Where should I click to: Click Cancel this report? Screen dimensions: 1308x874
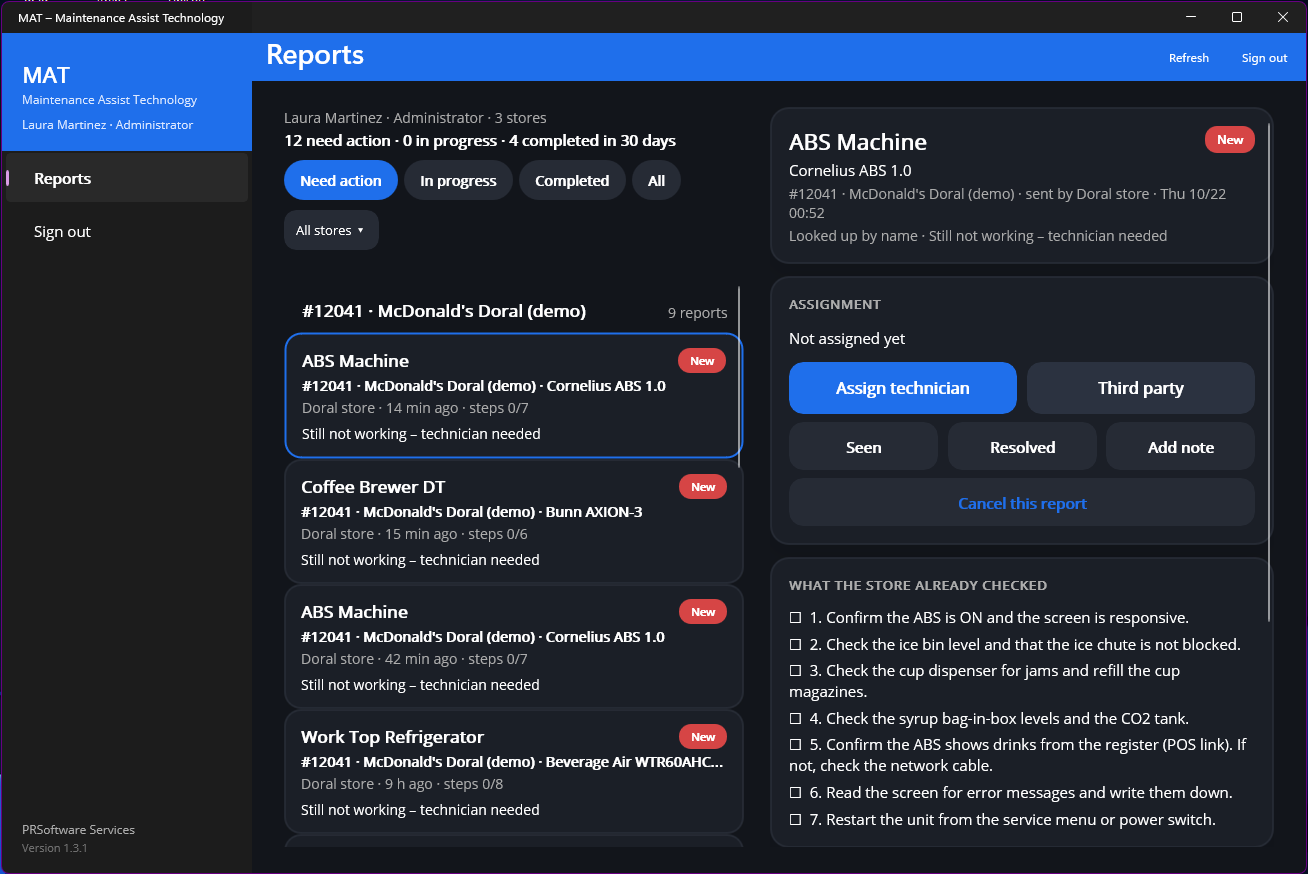pyautogui.click(x=1022, y=503)
